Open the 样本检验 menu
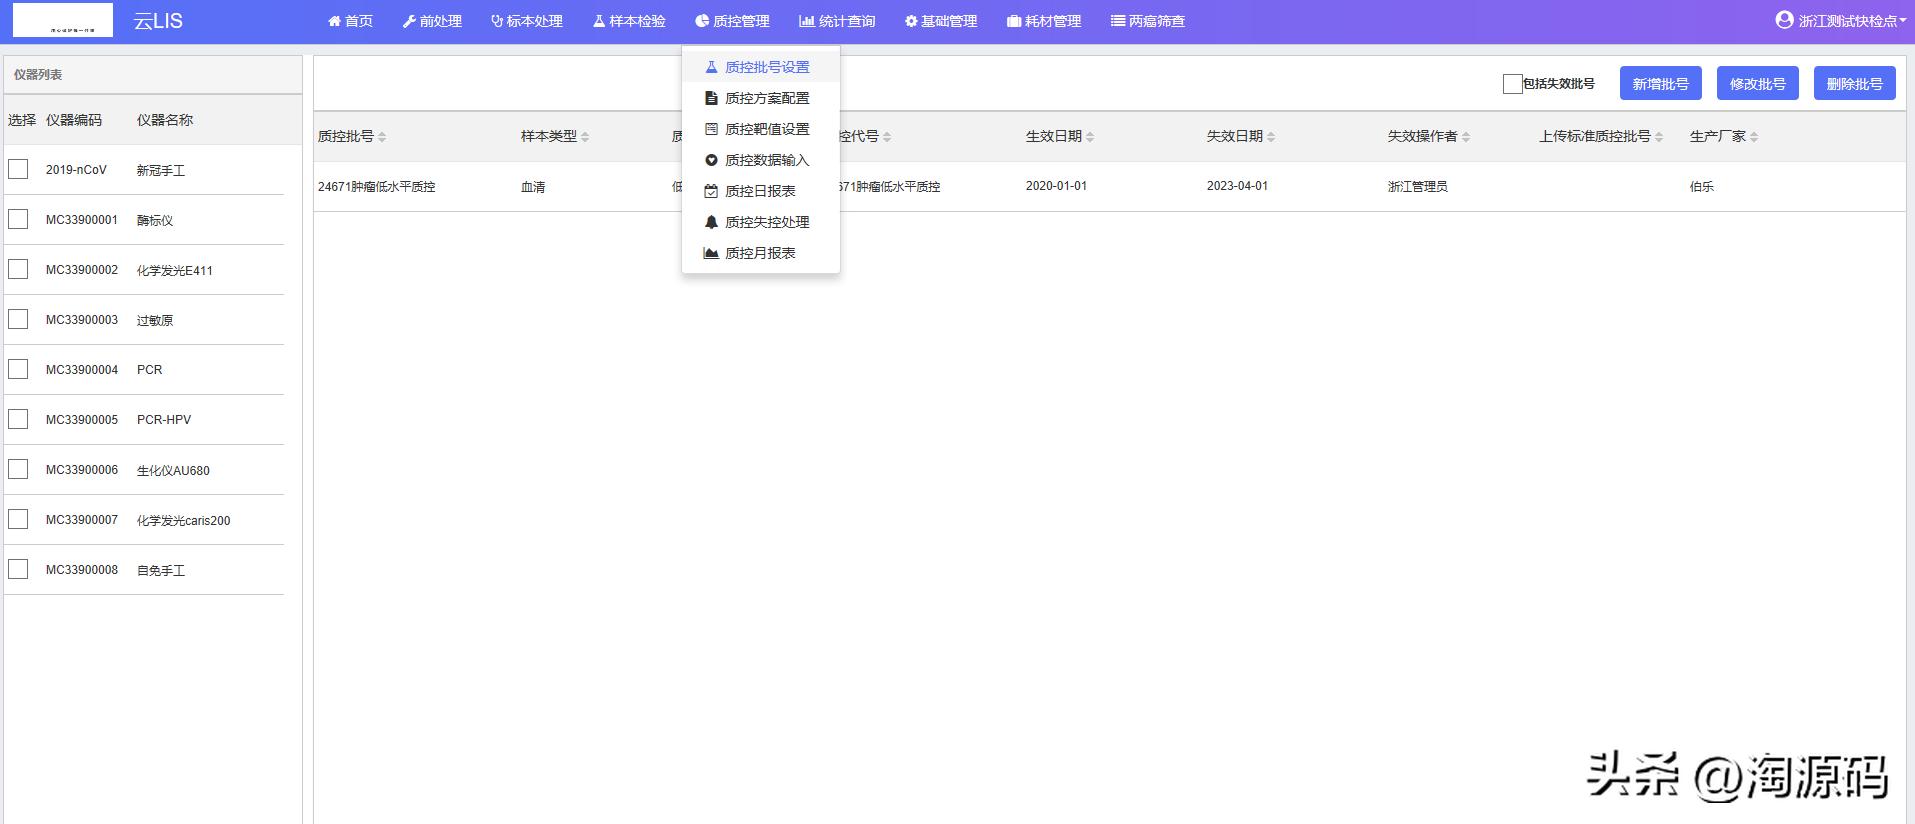The width and height of the screenshot is (1915, 824). (x=629, y=21)
